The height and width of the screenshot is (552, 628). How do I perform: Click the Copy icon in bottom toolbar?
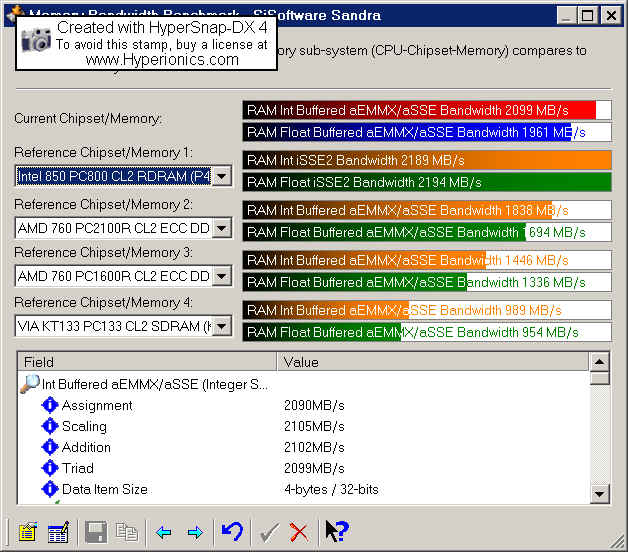(126, 532)
